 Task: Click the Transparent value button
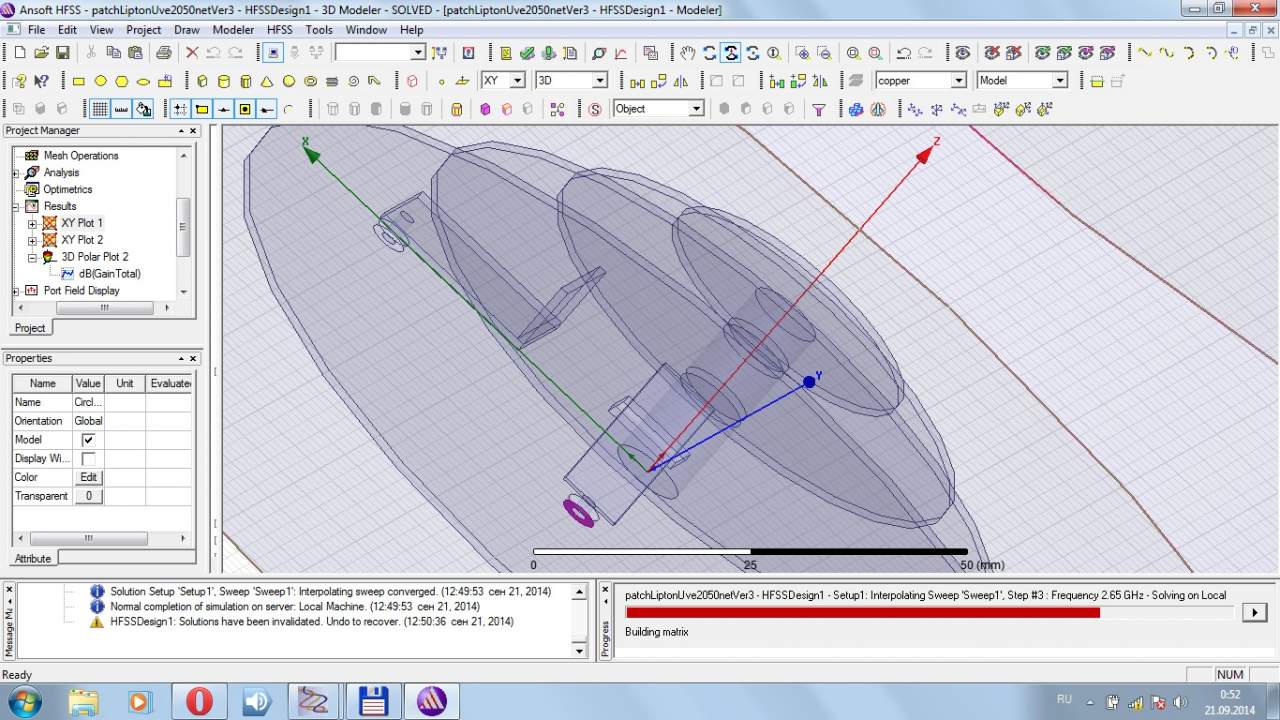88,496
